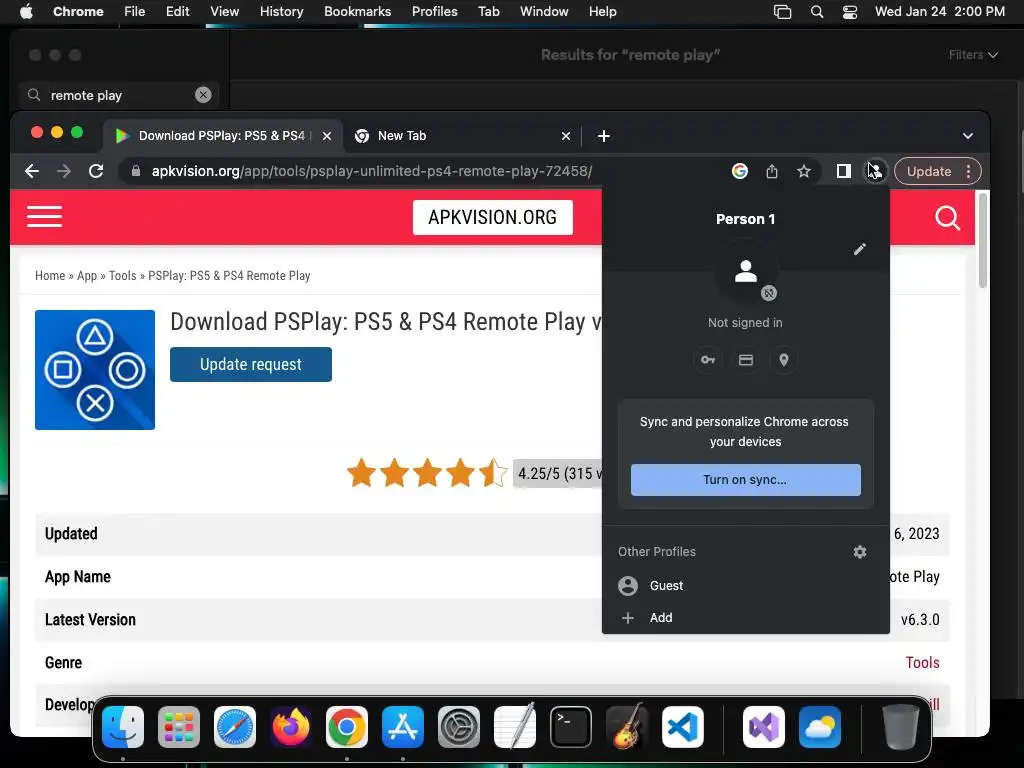Click the Turn on sync button
Viewport: 1024px width, 768px height.
(745, 480)
